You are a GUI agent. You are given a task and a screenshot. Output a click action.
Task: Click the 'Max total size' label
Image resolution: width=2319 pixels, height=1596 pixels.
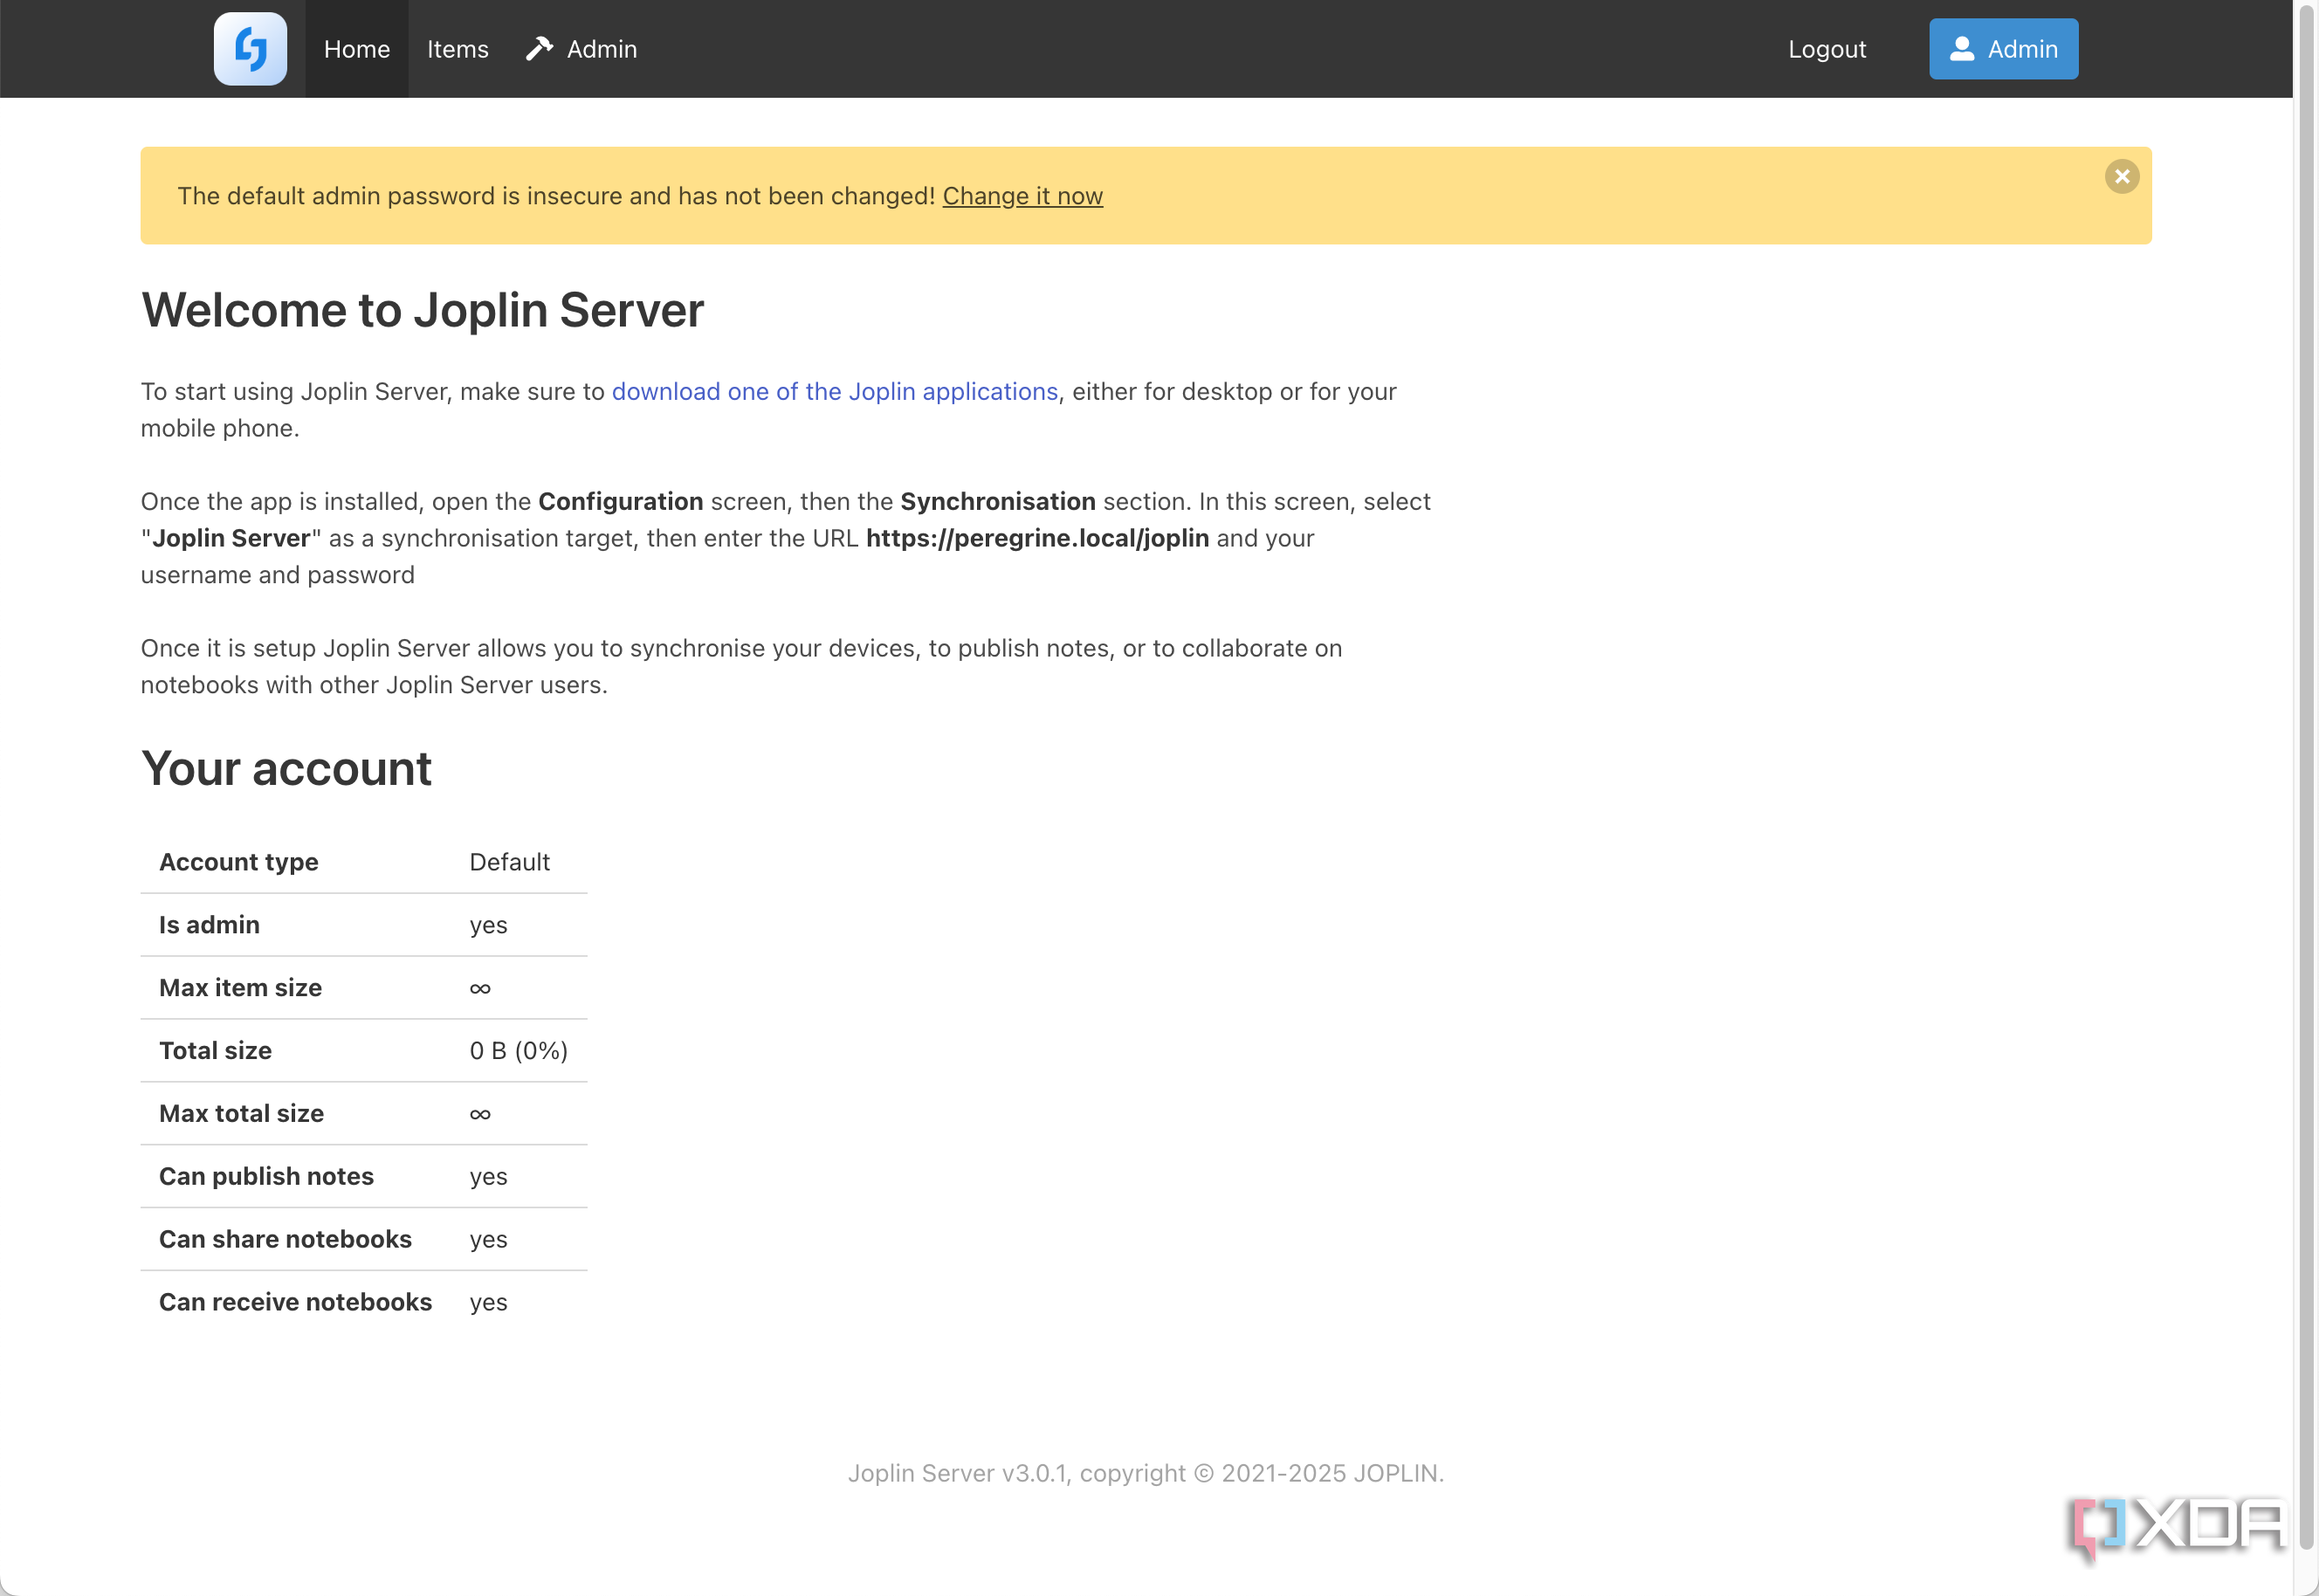tap(241, 1114)
